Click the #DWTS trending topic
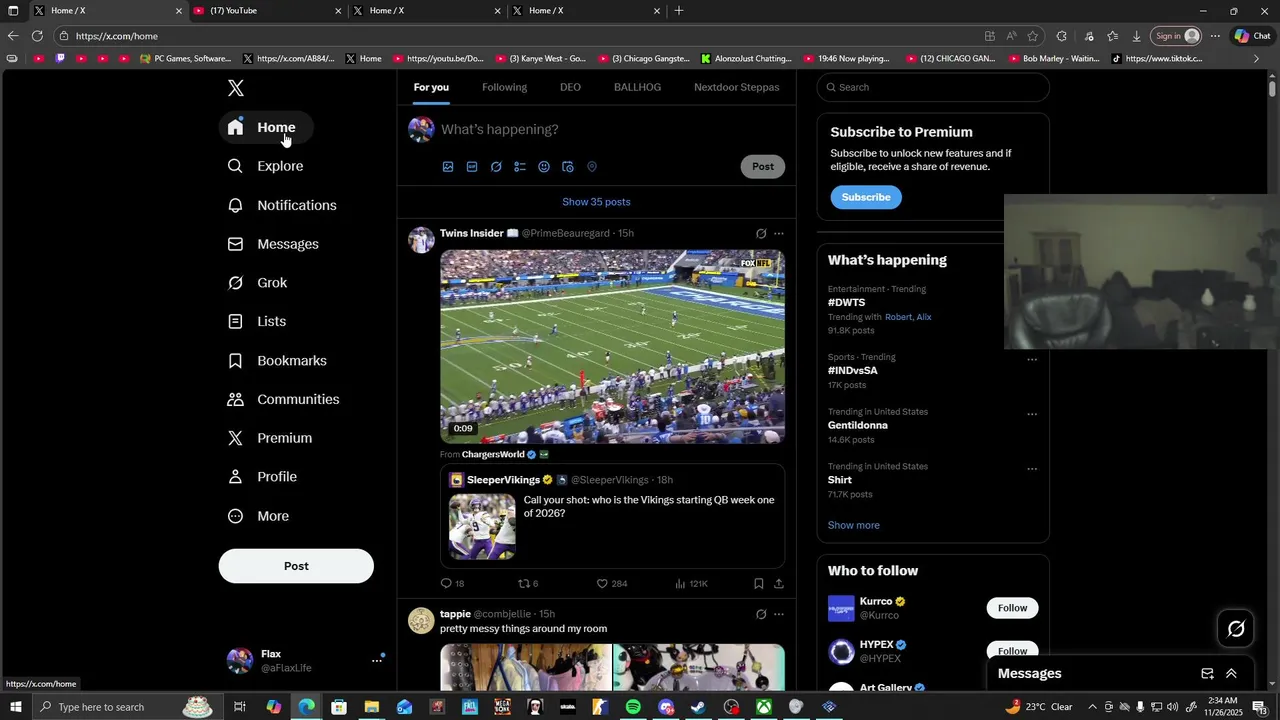The image size is (1280, 720). (x=846, y=303)
